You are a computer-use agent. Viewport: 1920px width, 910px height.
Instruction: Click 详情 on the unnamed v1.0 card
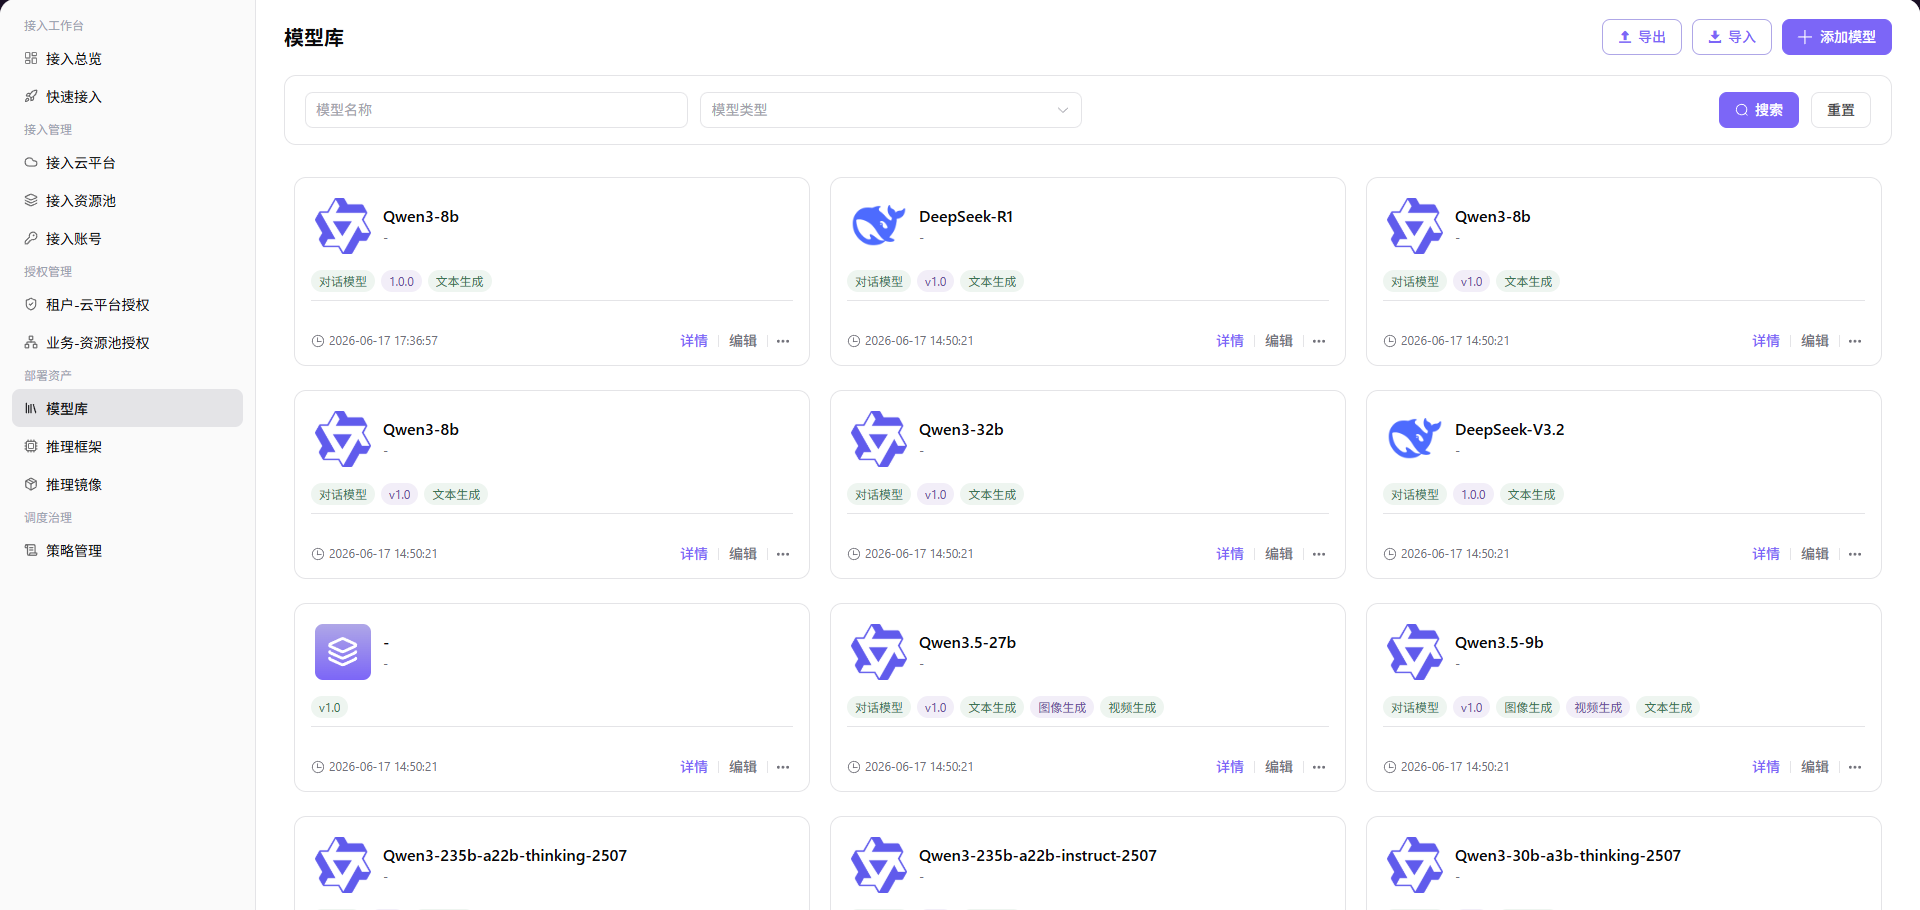[x=694, y=767]
